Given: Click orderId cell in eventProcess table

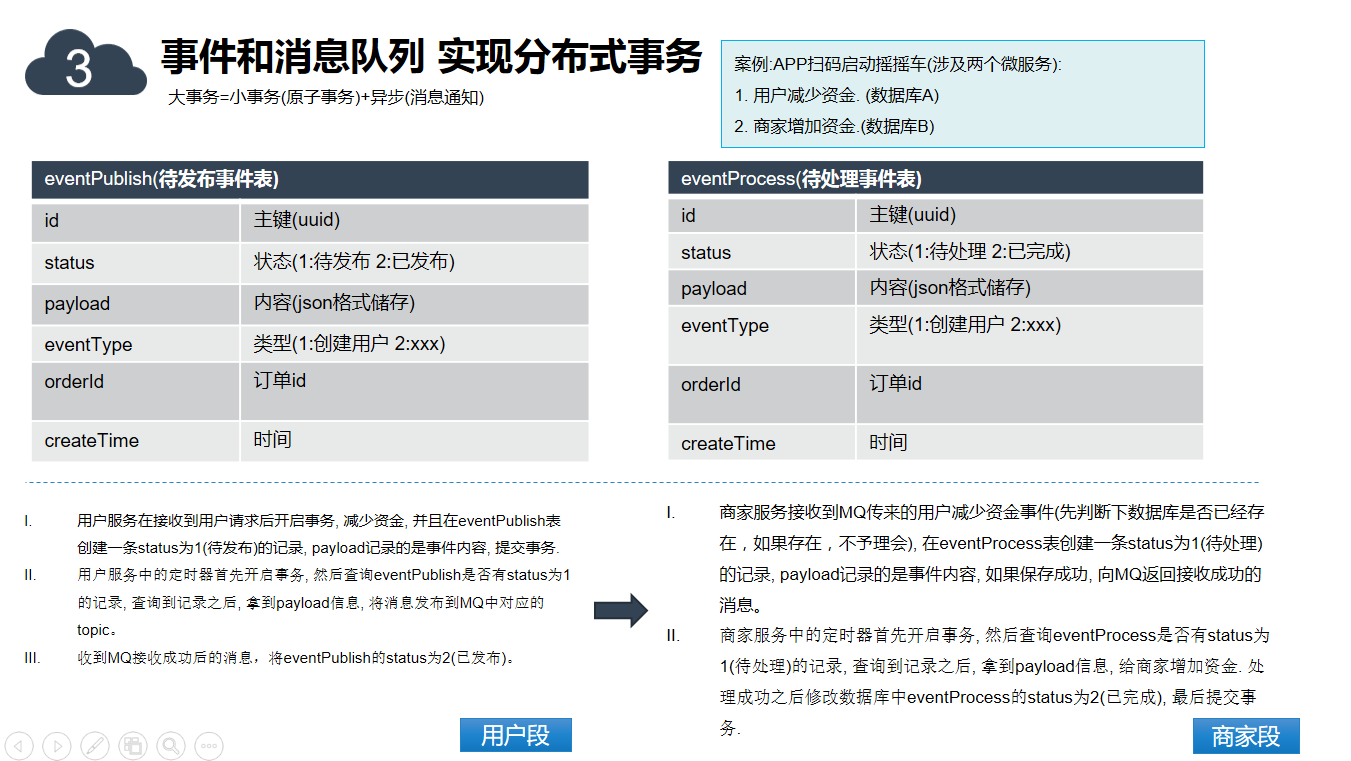Looking at the screenshot, I should pyautogui.click(x=762, y=394).
